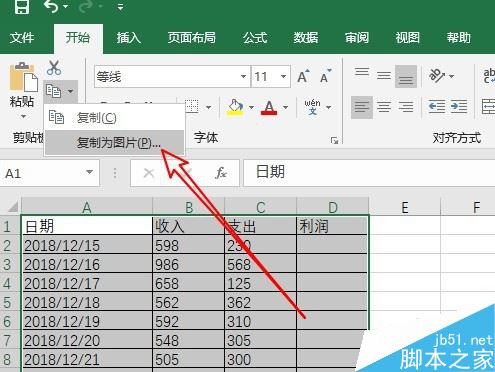Image resolution: width=495 pixels, height=372 pixels.
Task: Open the Borders dropdown arrow
Action: click(x=209, y=107)
